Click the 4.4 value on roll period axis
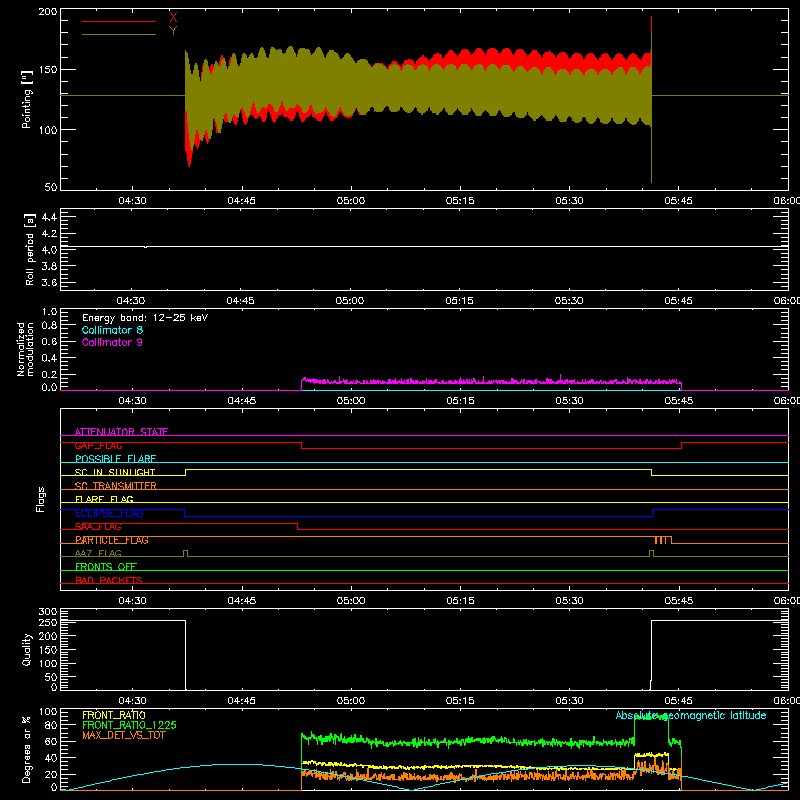 click(x=49, y=217)
